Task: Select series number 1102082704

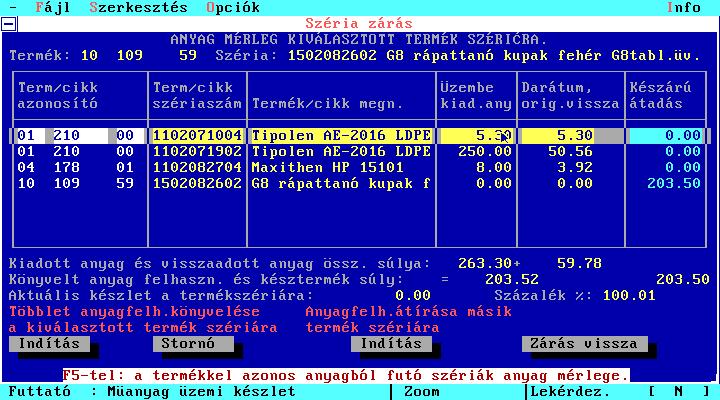Action: point(197,168)
